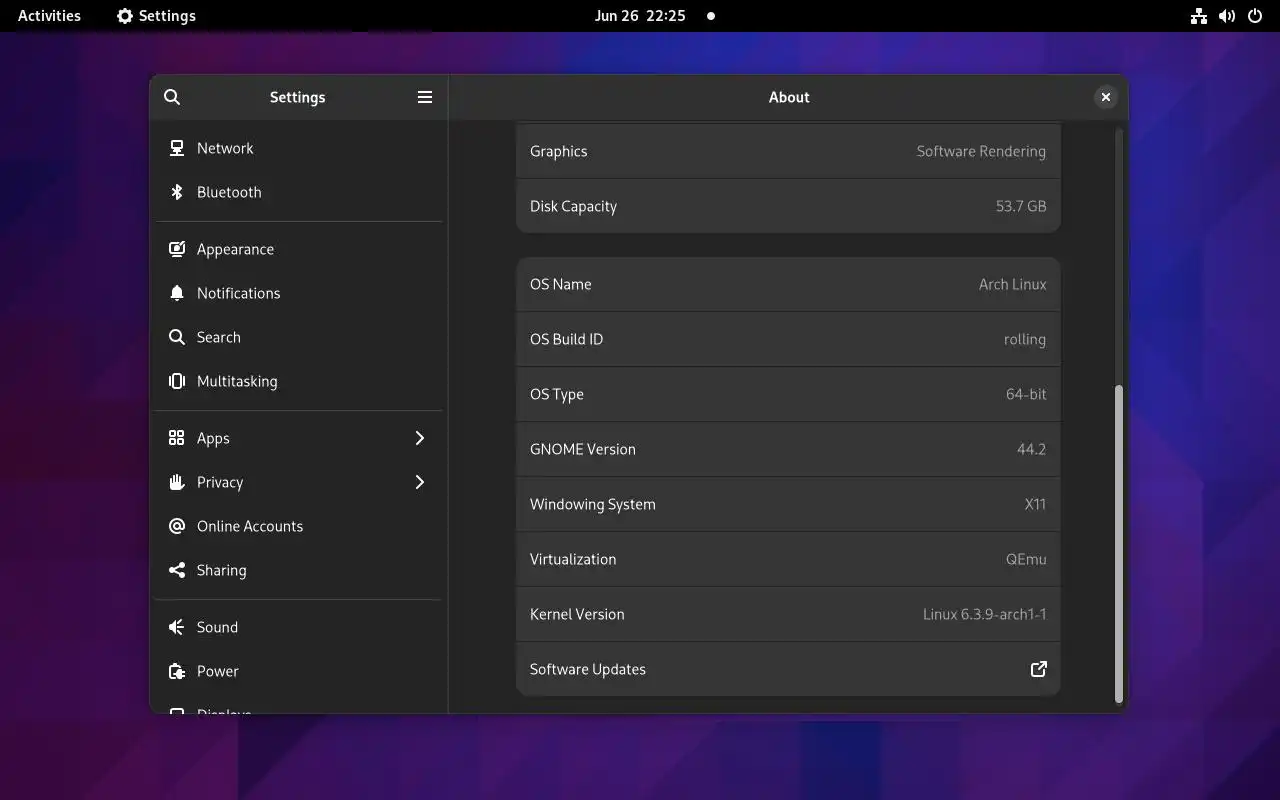Select Bluetooth label in the sidebar

click(x=229, y=192)
